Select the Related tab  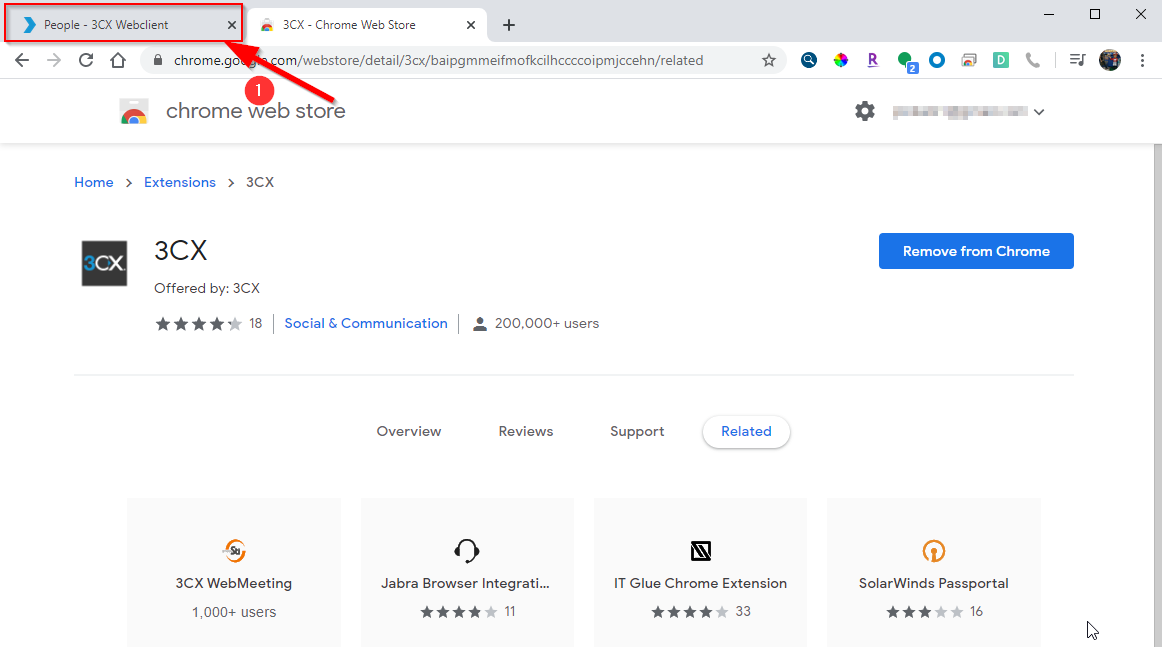tap(746, 431)
